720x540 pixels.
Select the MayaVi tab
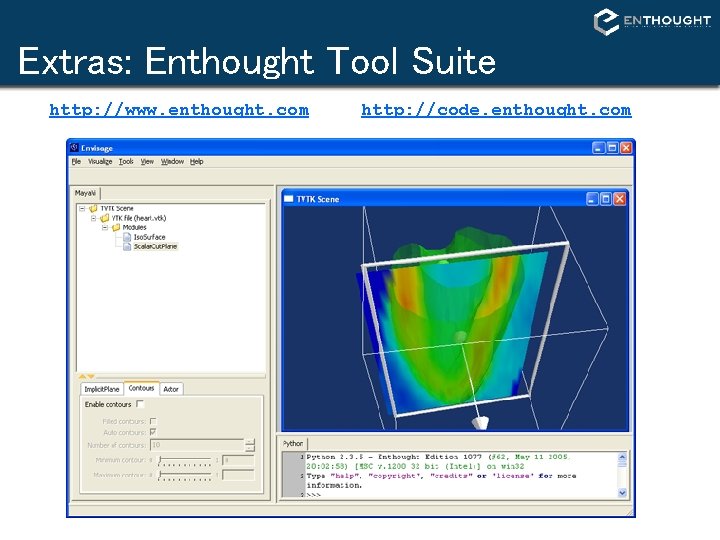(85, 193)
